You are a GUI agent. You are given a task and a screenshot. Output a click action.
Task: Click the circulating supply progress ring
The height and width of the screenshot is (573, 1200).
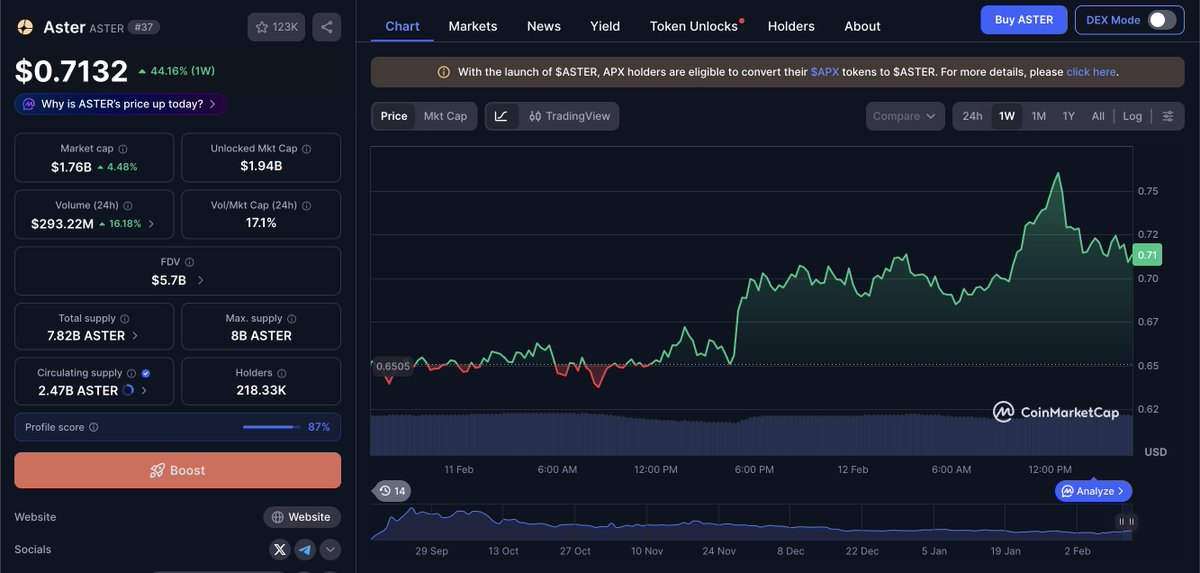click(x=128, y=390)
